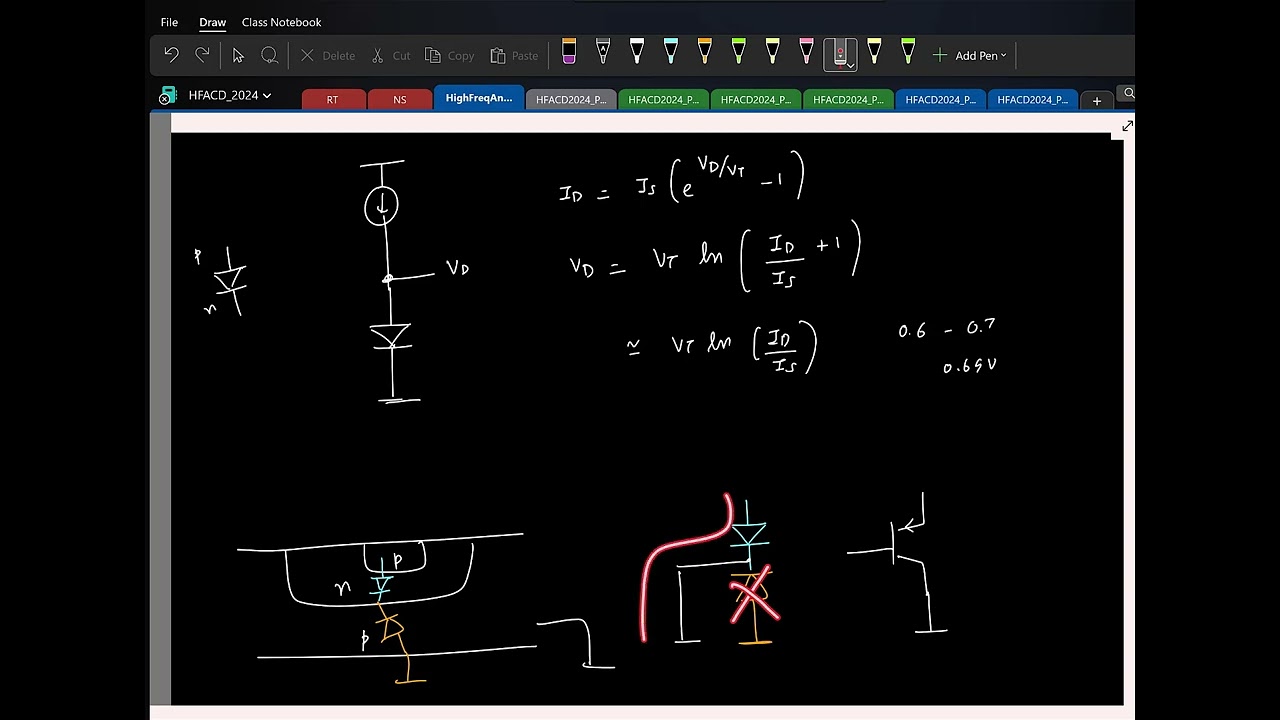1280x720 pixels.
Task: Pick the yellow pen beside the pink pen
Action: coord(773,53)
